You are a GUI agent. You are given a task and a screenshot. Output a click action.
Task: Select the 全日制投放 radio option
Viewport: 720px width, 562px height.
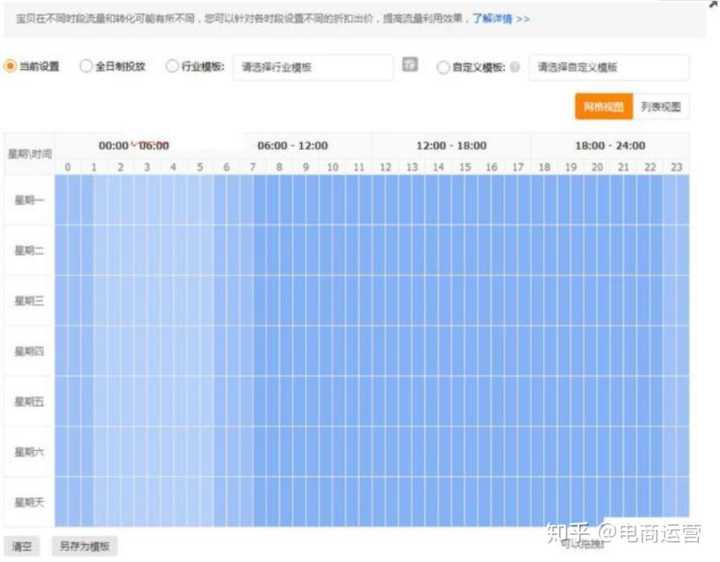pyautogui.click(x=85, y=66)
